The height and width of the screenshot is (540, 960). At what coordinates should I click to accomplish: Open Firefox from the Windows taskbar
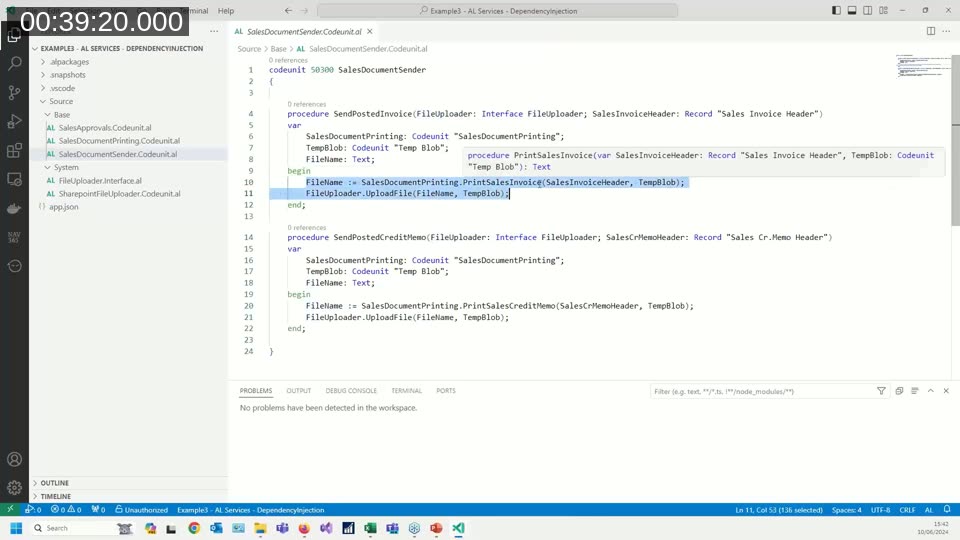tap(304, 528)
